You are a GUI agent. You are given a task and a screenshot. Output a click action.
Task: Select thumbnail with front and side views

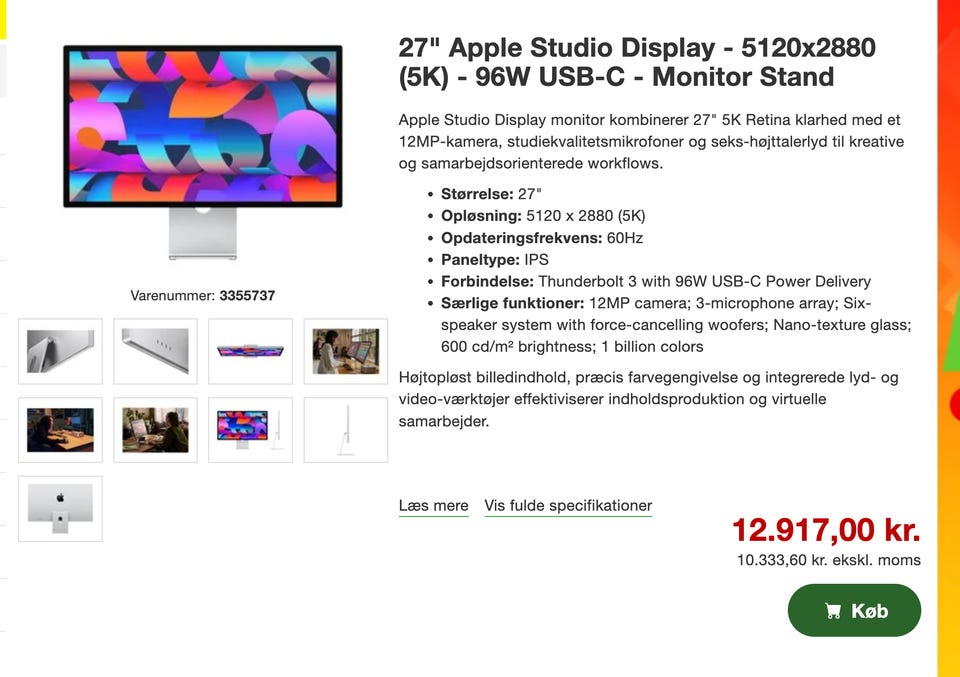250,430
